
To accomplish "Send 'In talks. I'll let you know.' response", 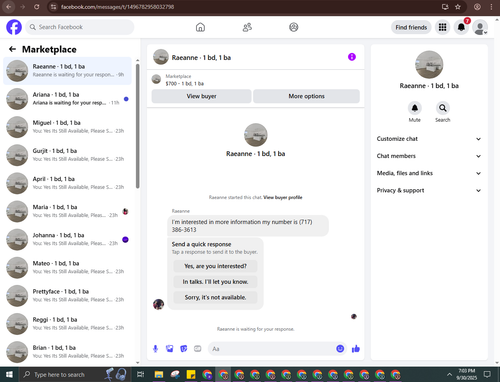I will tap(215, 282).
